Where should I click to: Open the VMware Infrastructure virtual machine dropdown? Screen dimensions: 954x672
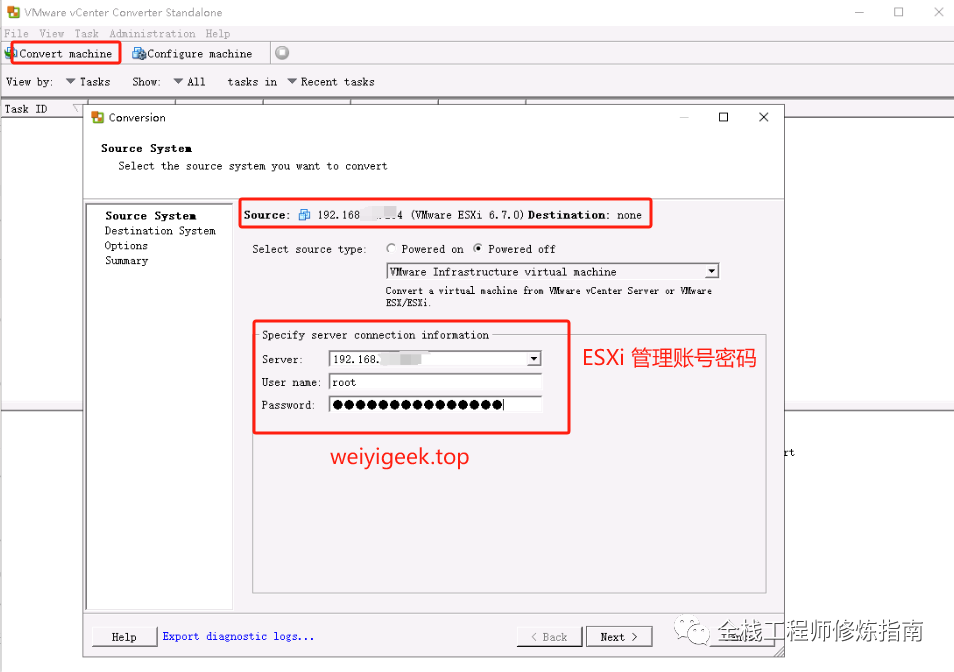[552, 271]
